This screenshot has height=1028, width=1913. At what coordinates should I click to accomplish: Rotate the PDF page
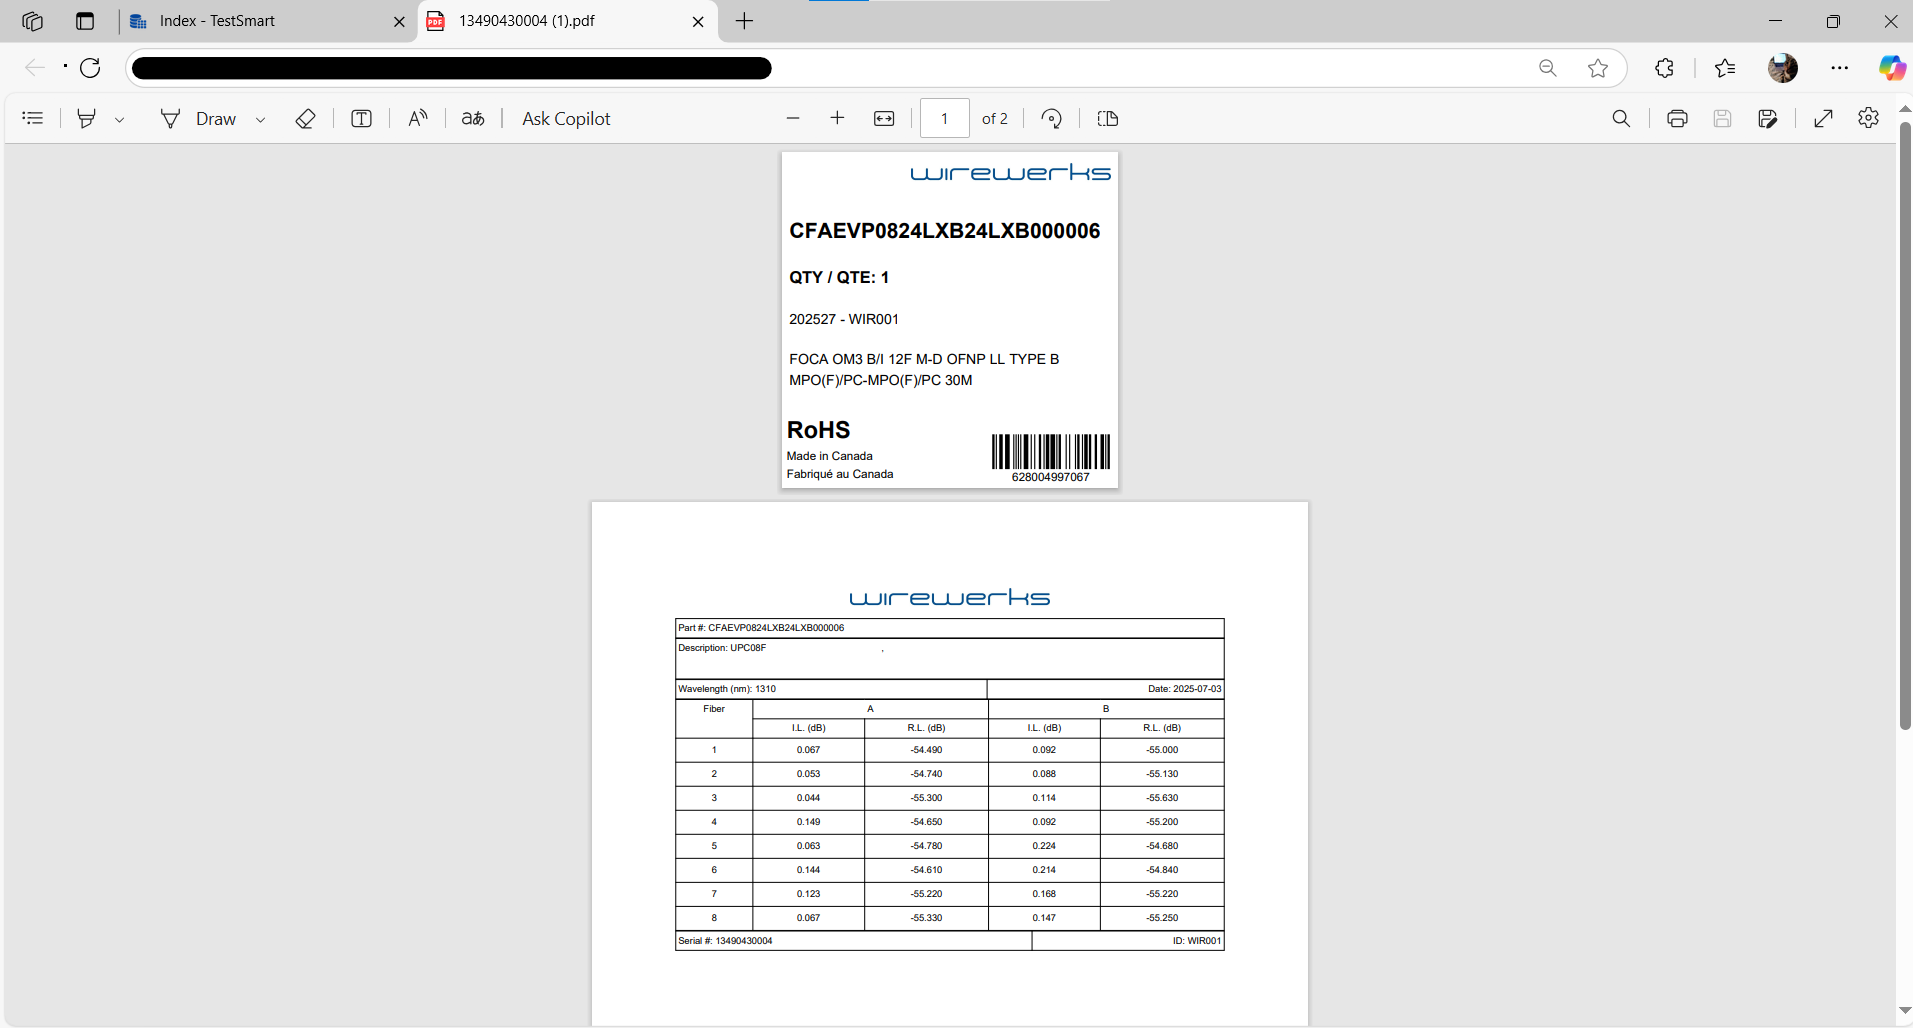pyautogui.click(x=1051, y=118)
